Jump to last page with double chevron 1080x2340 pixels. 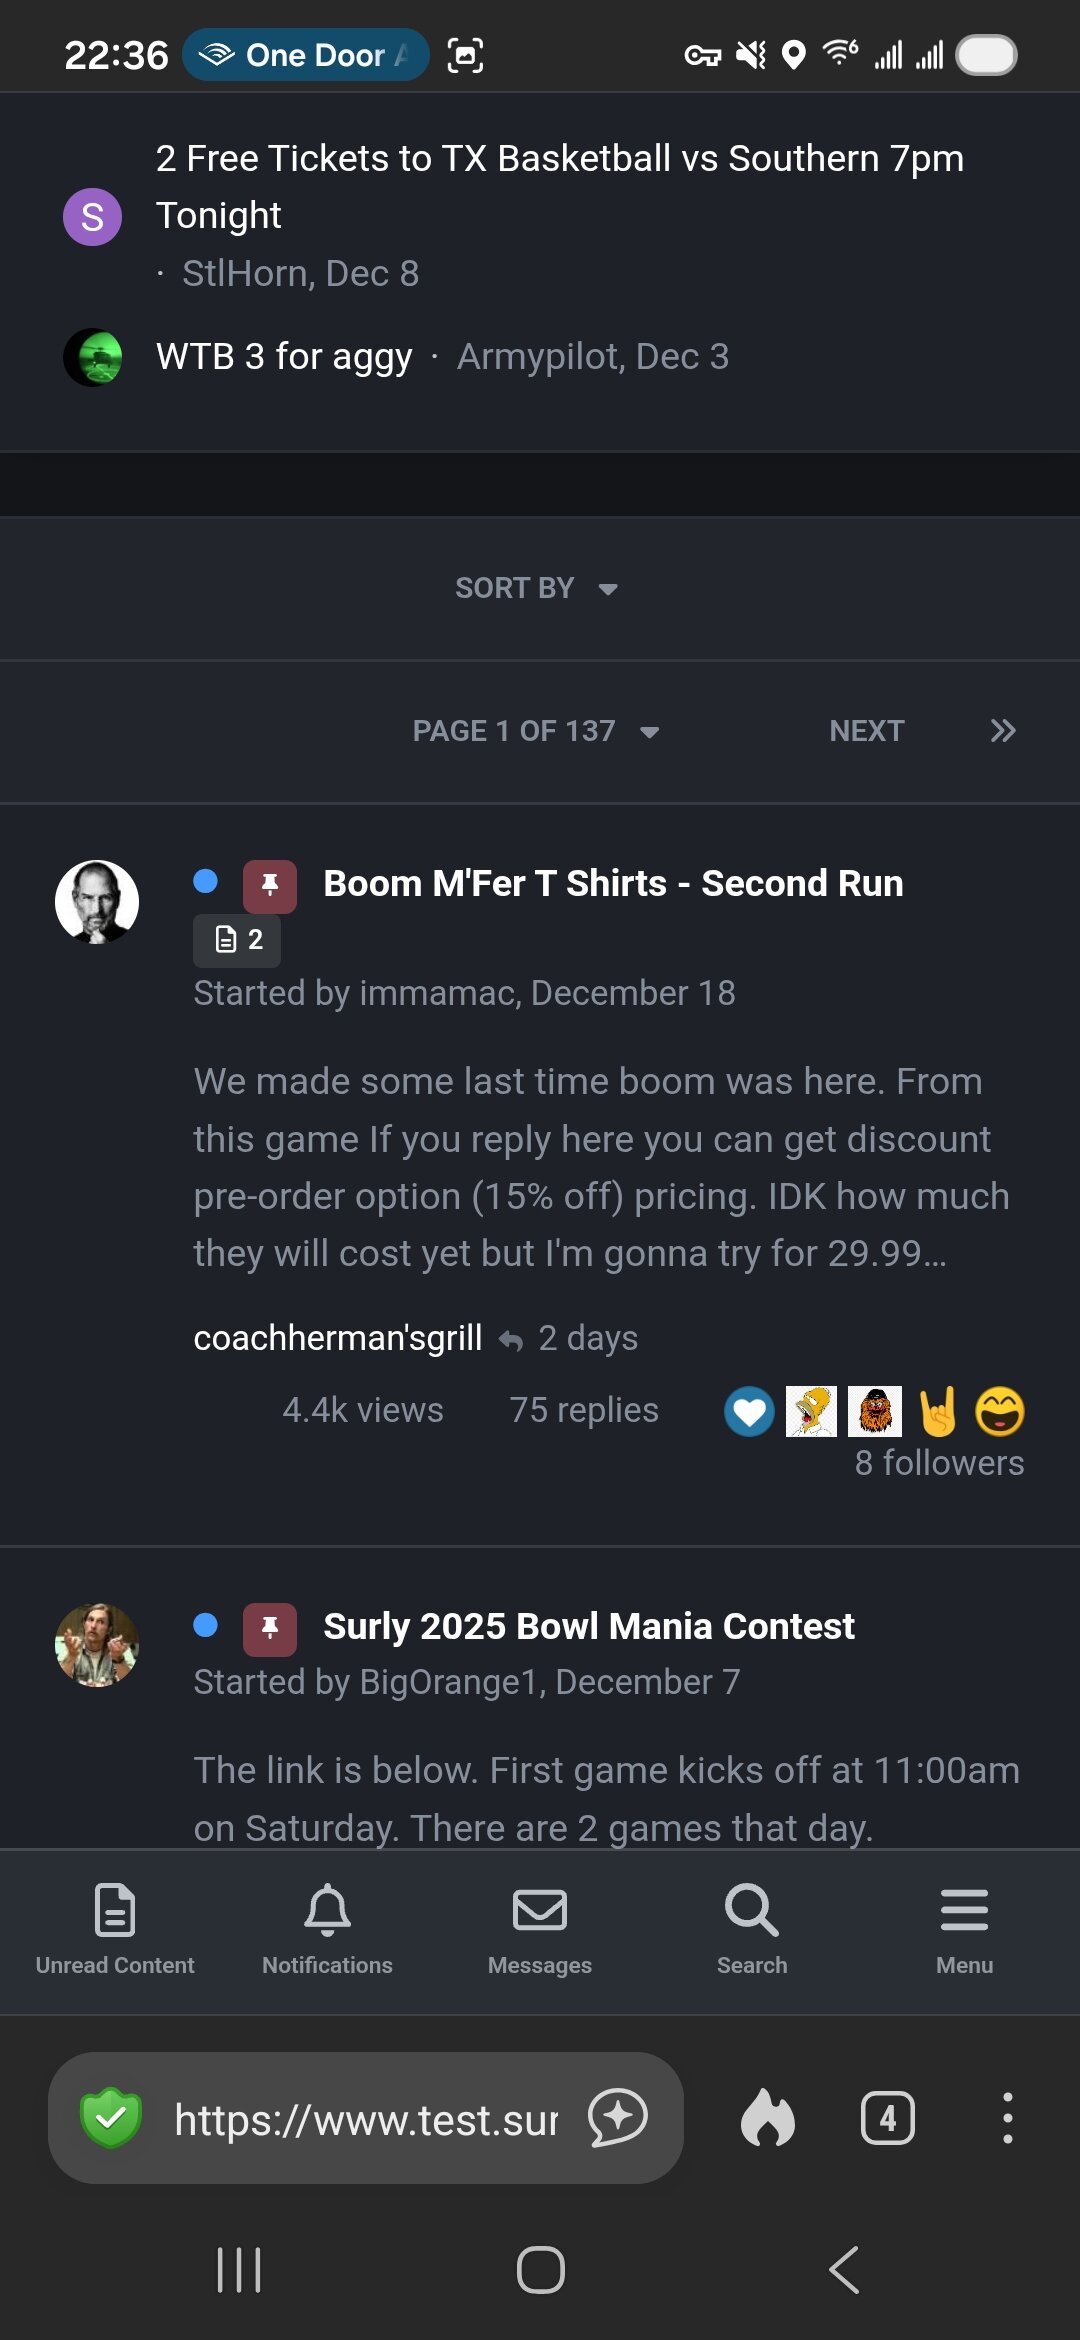coord(1003,731)
